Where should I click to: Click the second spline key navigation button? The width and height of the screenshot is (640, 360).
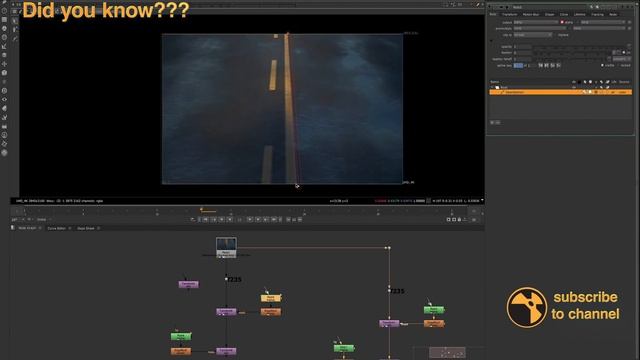click(x=547, y=65)
